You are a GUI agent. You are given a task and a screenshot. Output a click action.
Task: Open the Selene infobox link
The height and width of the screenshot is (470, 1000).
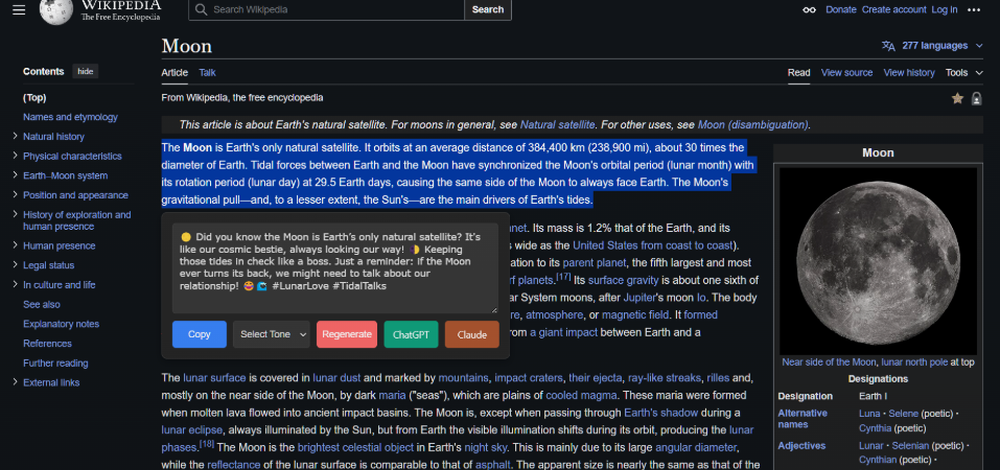903,413
